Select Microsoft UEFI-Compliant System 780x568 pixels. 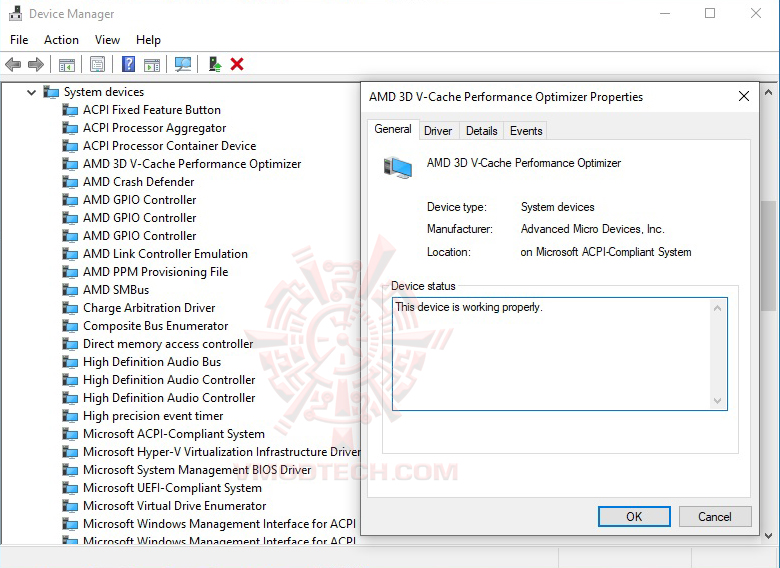(x=172, y=488)
